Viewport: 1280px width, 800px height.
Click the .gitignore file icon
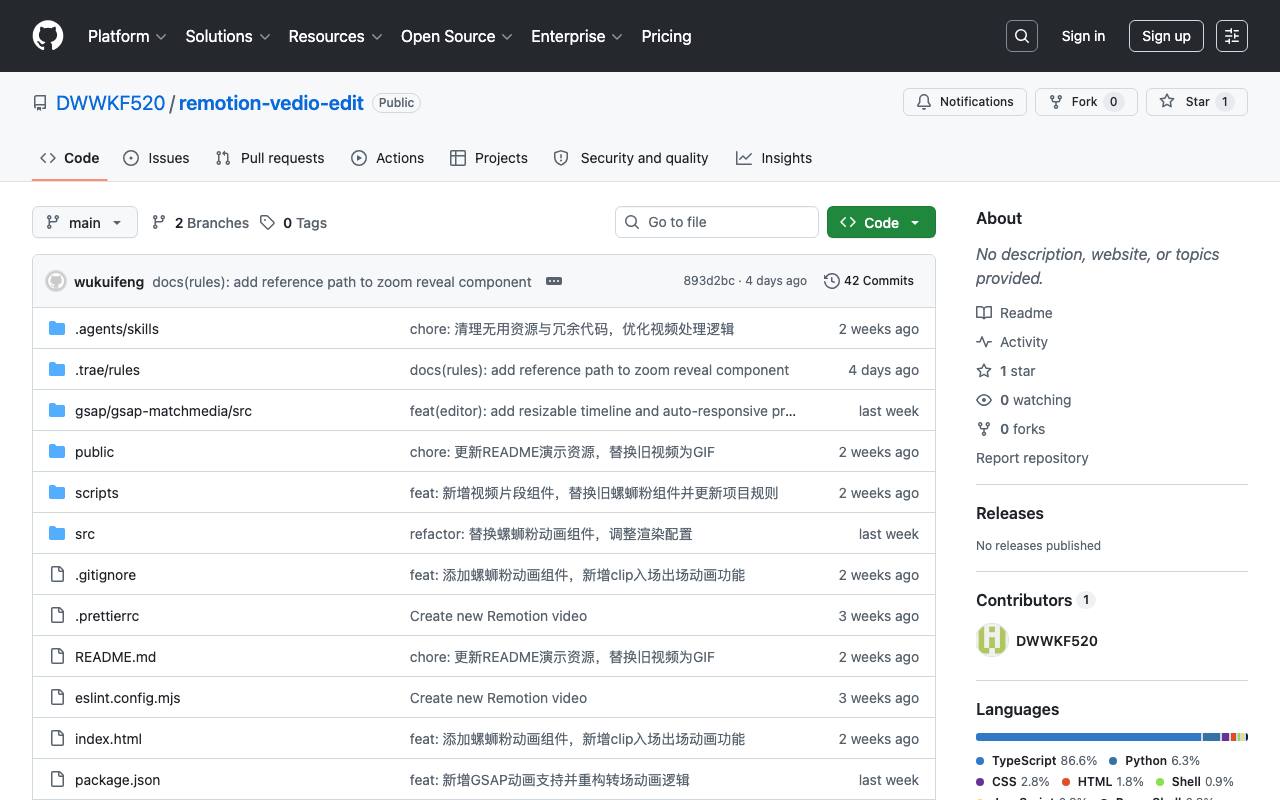point(57,575)
